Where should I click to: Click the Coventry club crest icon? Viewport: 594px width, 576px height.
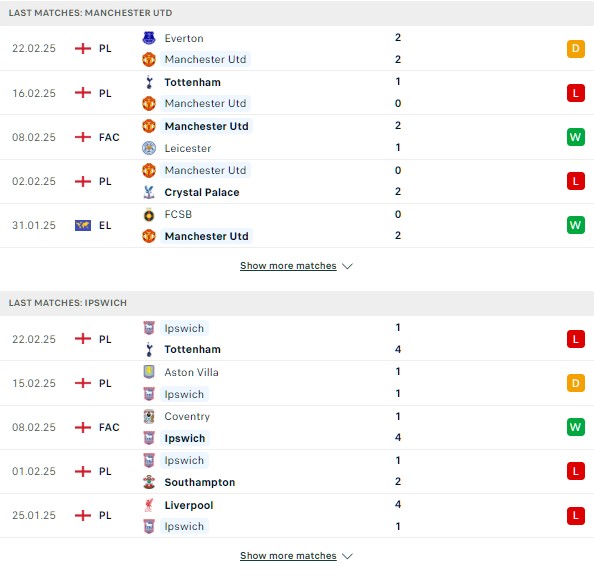(x=149, y=416)
